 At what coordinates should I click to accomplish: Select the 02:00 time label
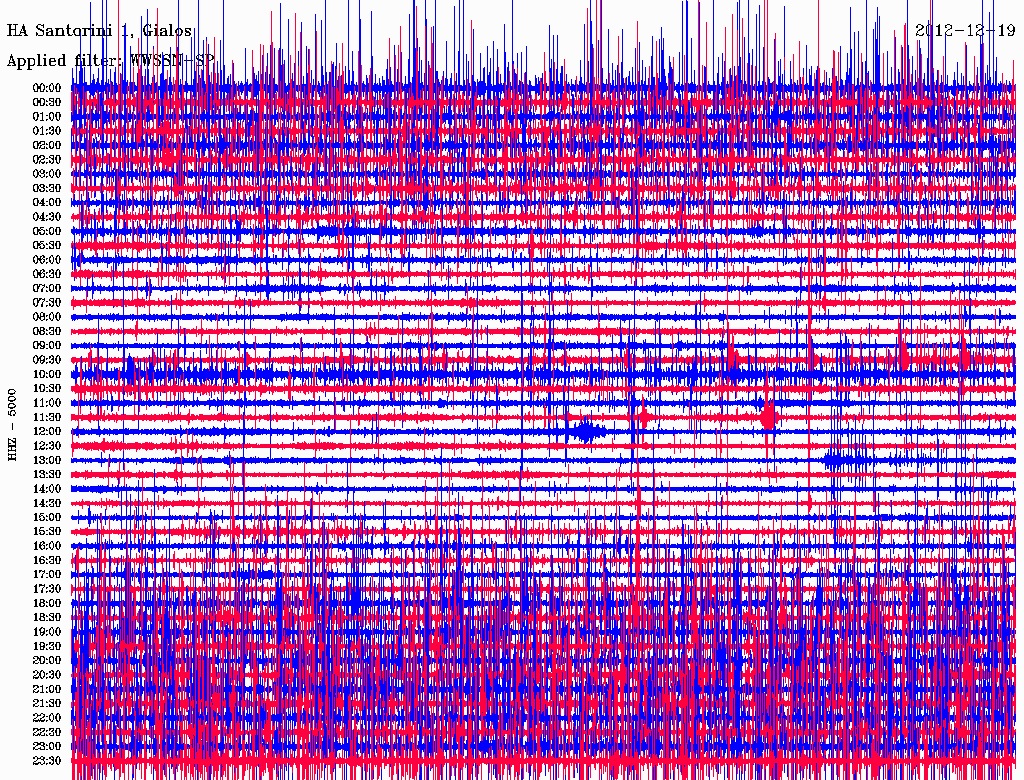(x=47, y=146)
